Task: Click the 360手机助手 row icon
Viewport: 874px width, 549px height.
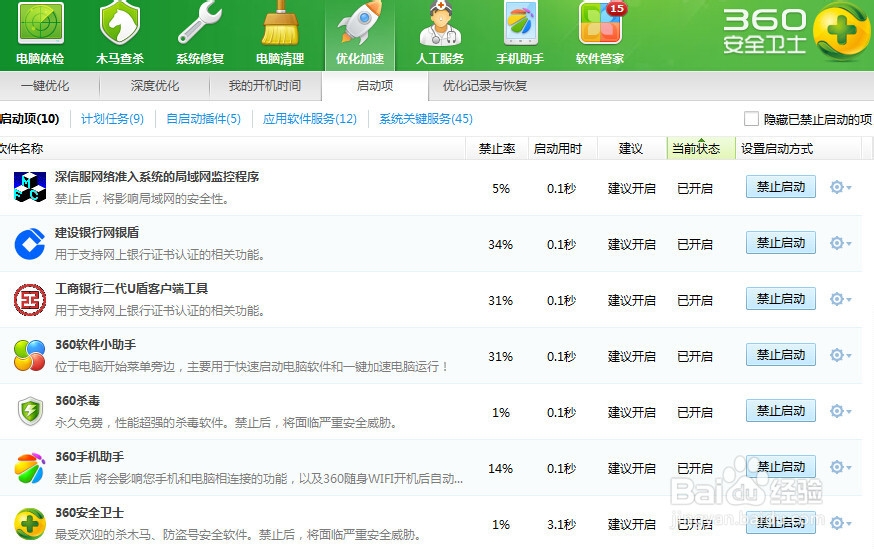Action: click(x=30, y=467)
